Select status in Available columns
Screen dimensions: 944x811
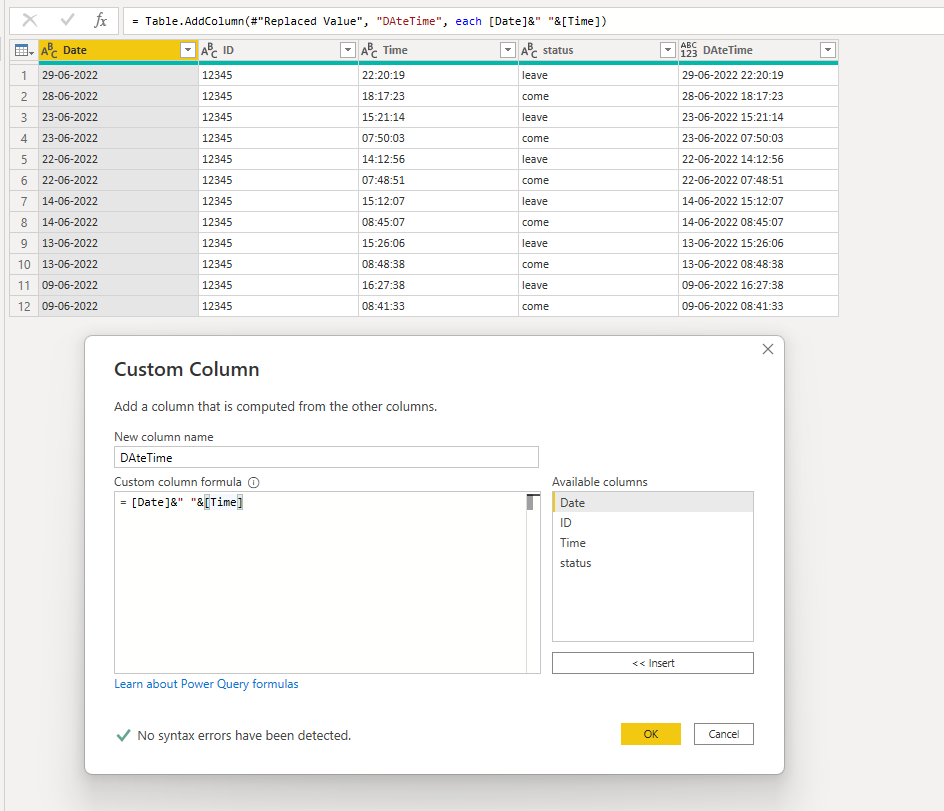(x=653, y=563)
